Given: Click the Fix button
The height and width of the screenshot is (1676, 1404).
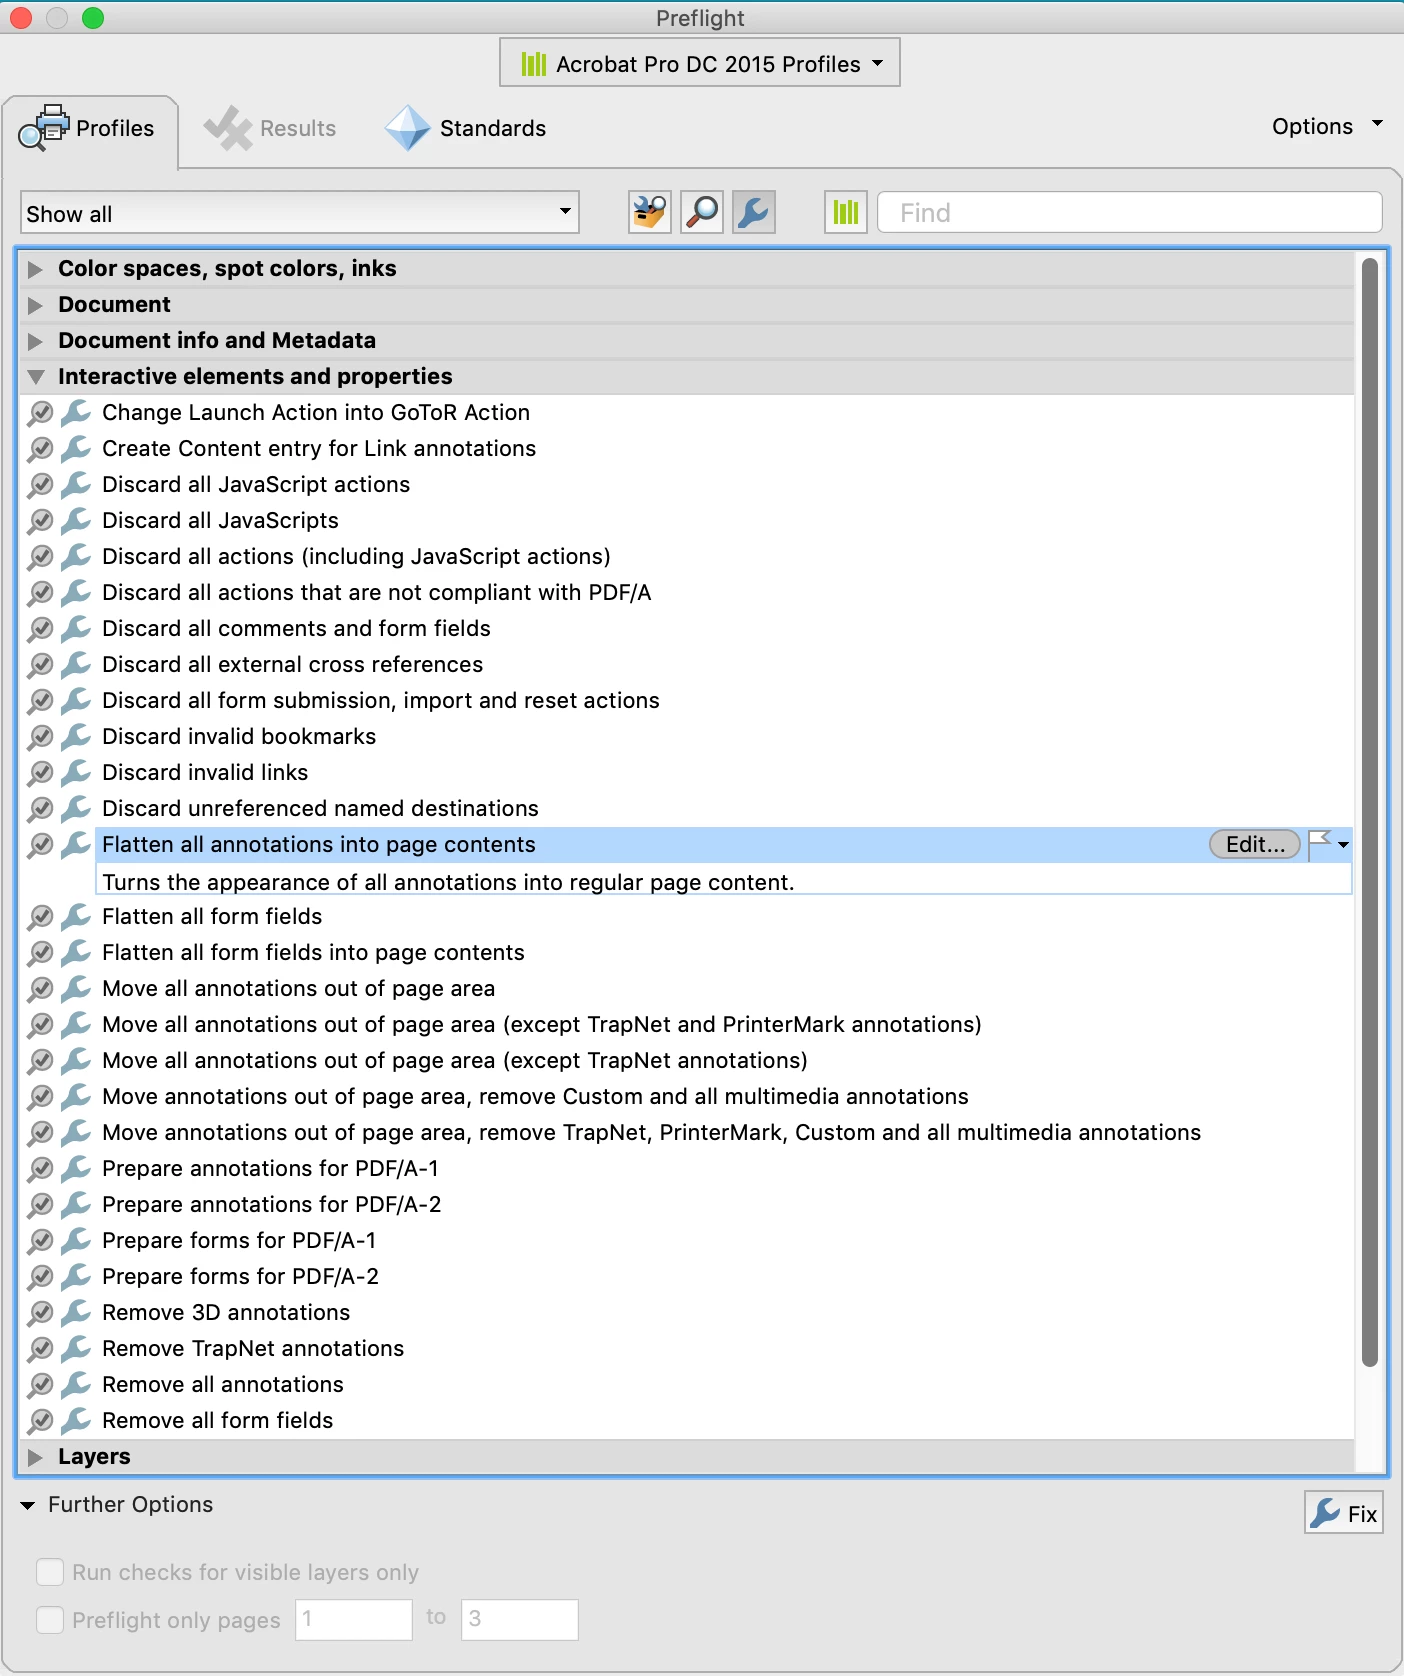Looking at the screenshot, I should 1344,1512.
